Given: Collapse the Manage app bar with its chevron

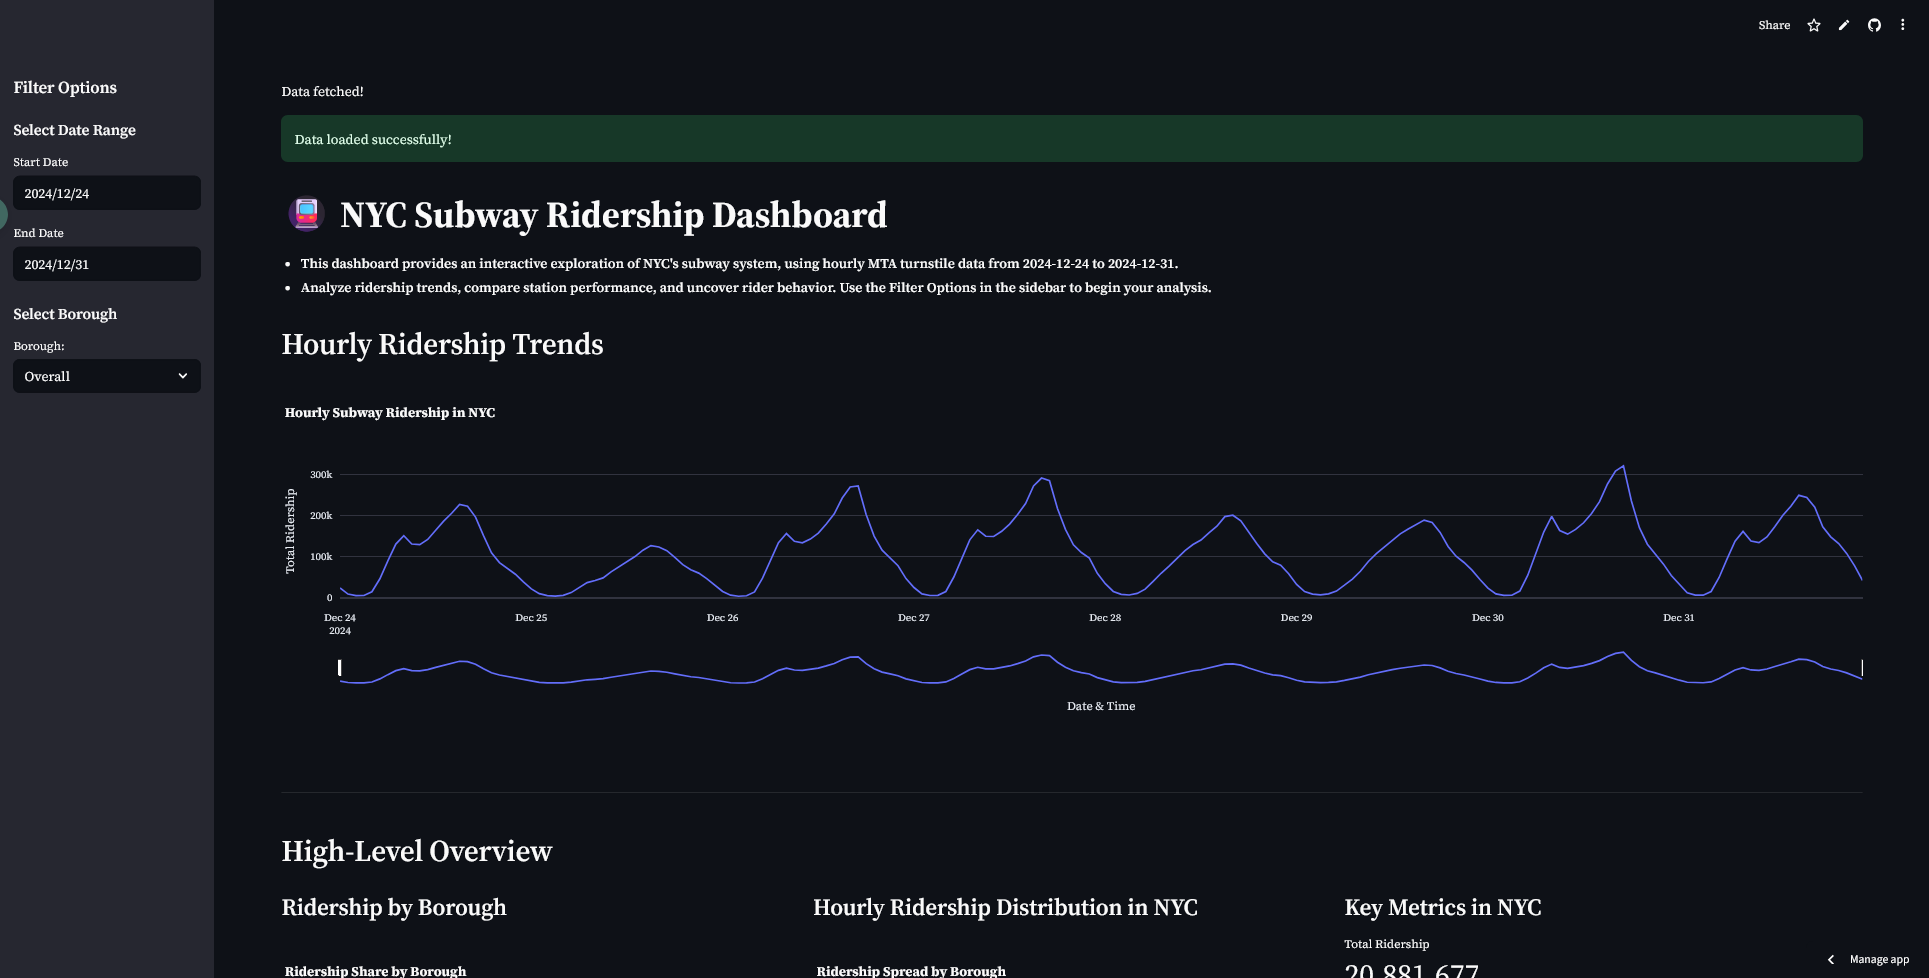Looking at the screenshot, I should click(1832, 959).
